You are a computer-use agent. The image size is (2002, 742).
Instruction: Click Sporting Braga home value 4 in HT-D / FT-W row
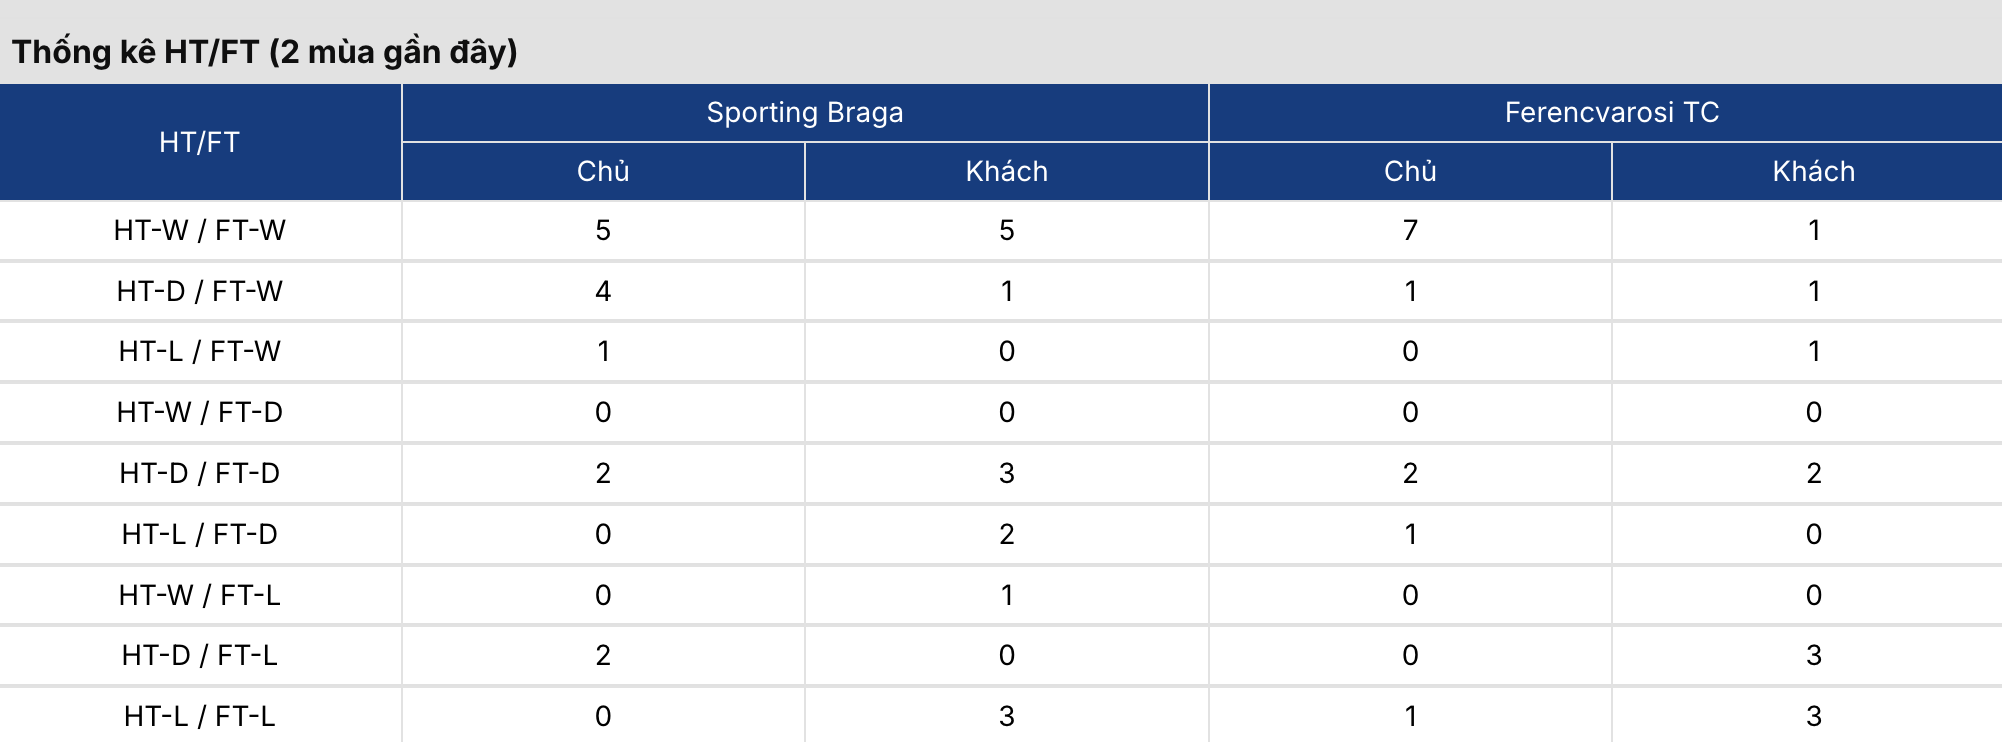603,292
